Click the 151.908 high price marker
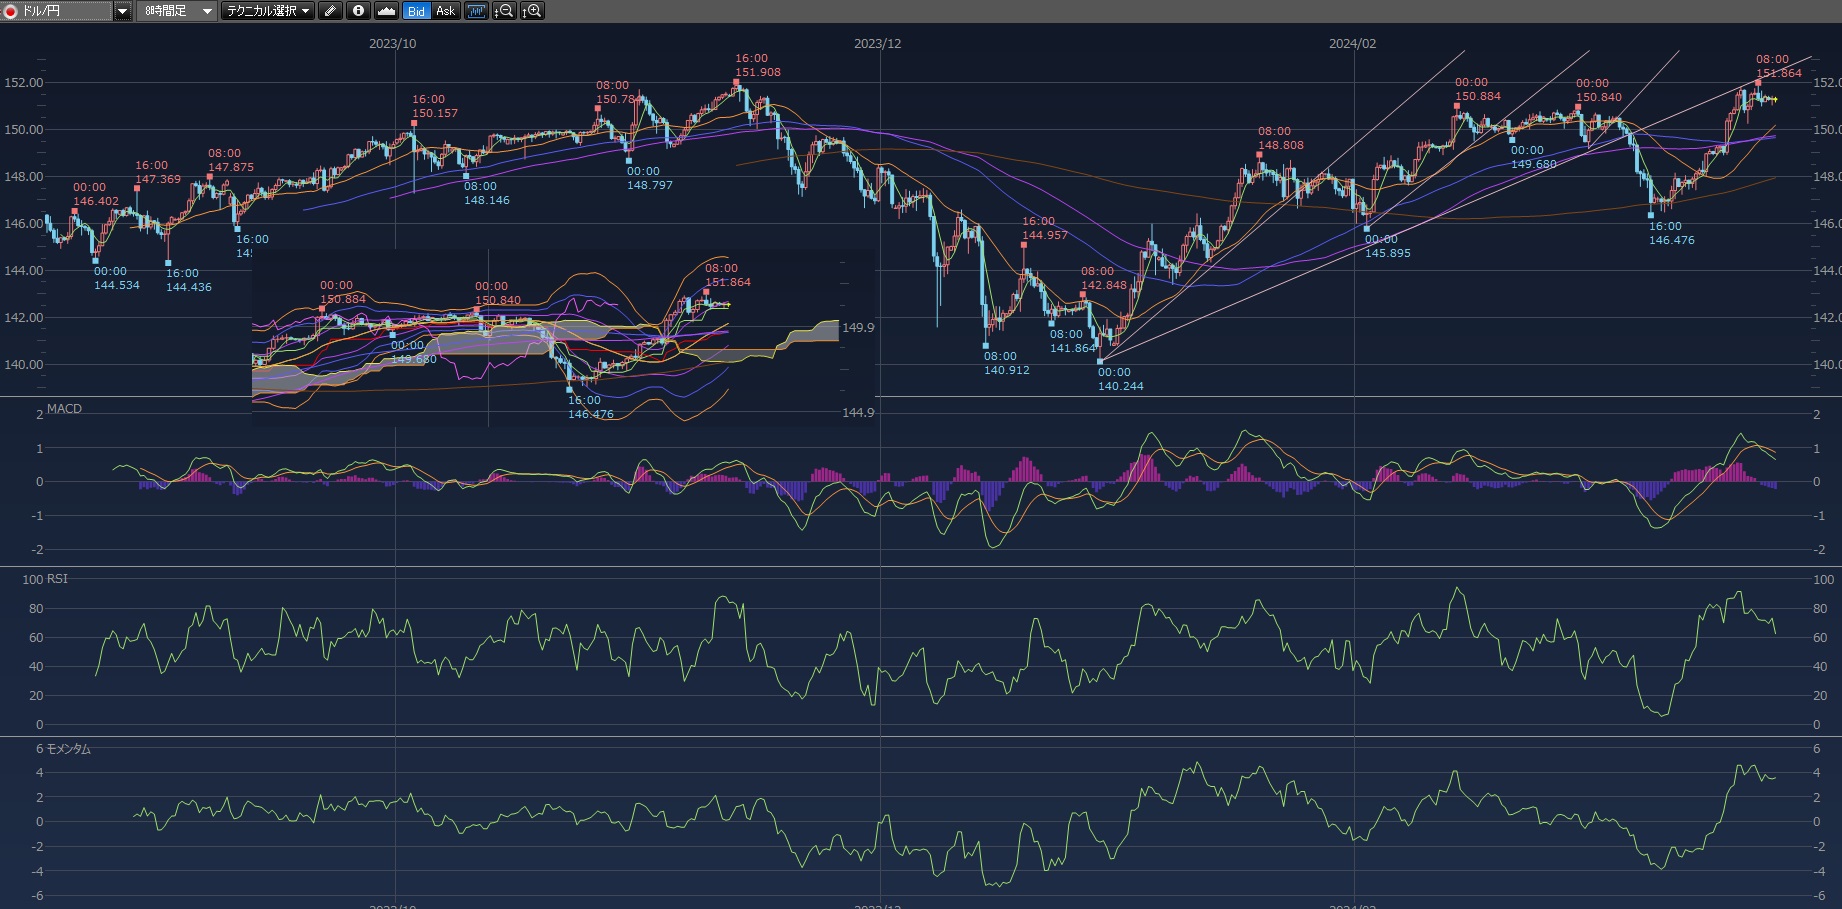The width and height of the screenshot is (1842, 909). [757, 72]
